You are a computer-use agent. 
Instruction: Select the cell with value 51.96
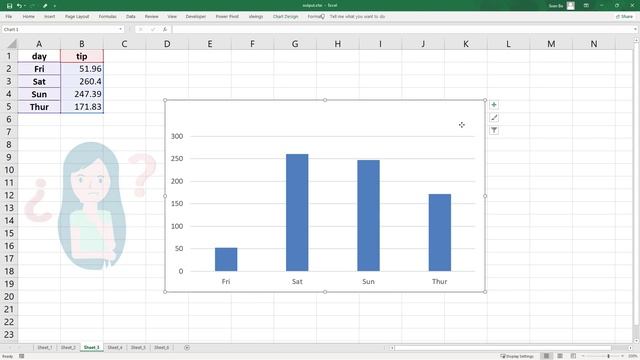click(82, 69)
